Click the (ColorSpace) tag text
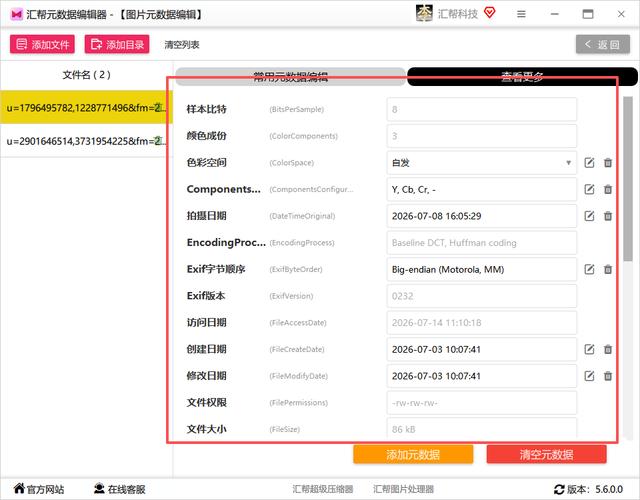The height and width of the screenshot is (500, 640). click(291, 163)
